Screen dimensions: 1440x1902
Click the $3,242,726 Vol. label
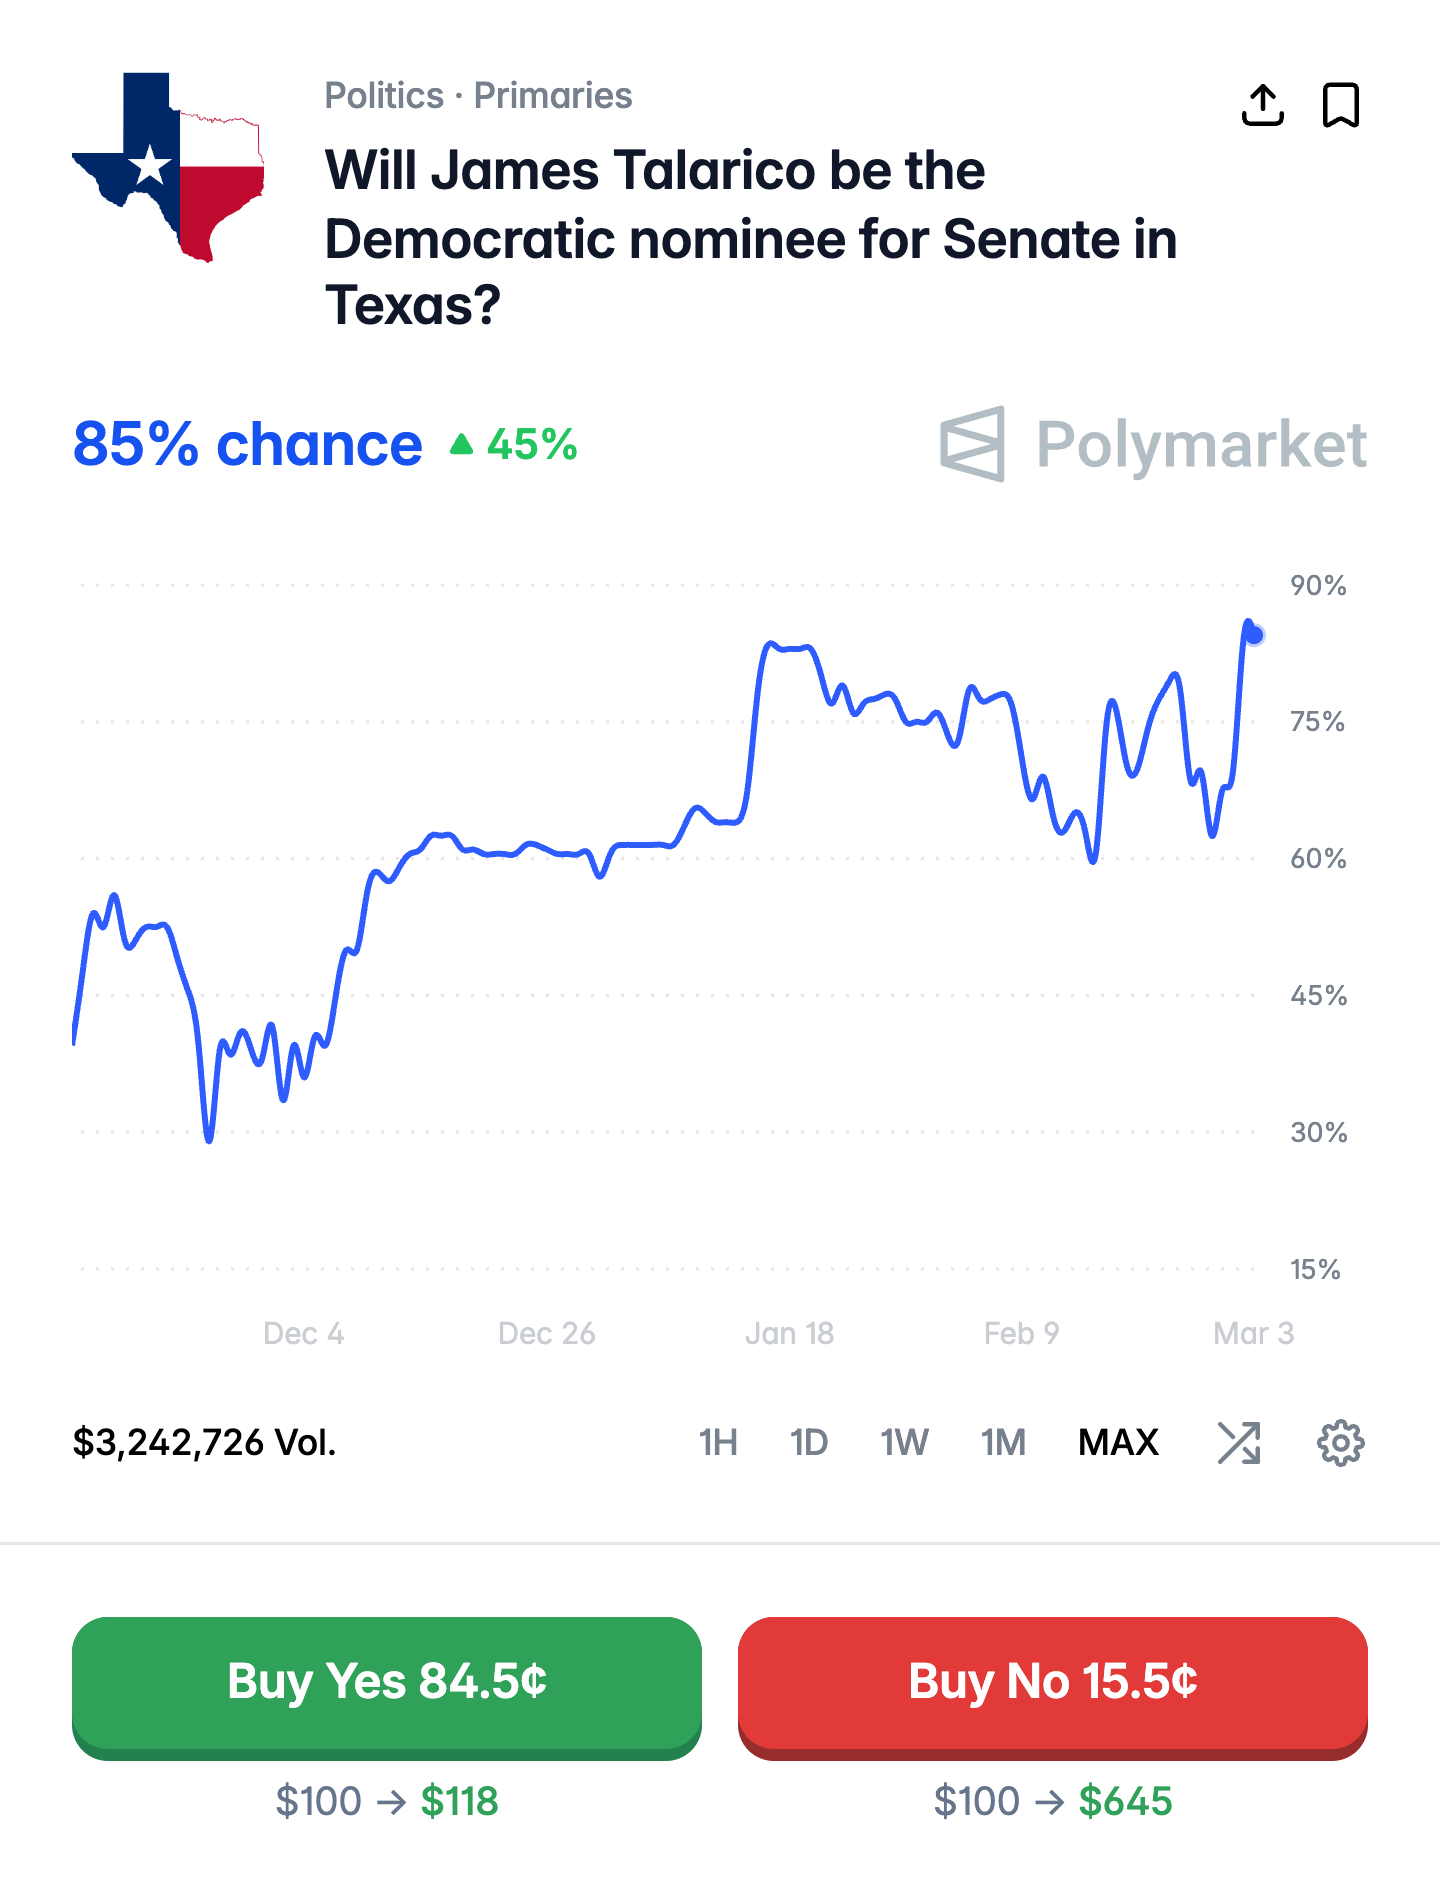point(204,1442)
